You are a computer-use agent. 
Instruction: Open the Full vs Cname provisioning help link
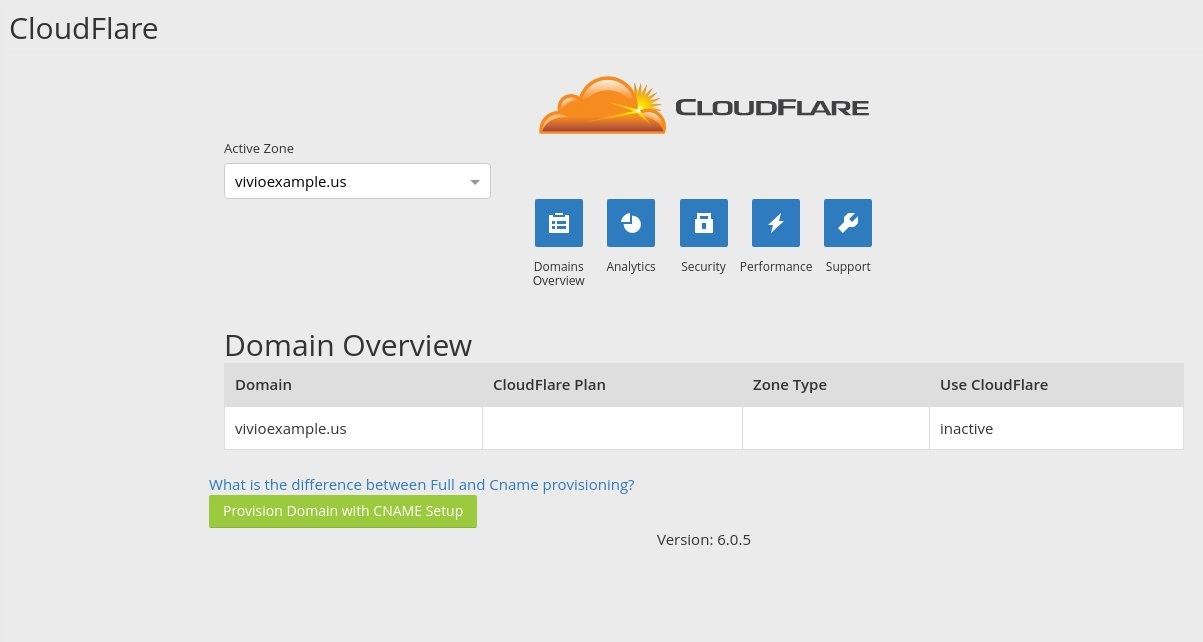(x=421, y=484)
